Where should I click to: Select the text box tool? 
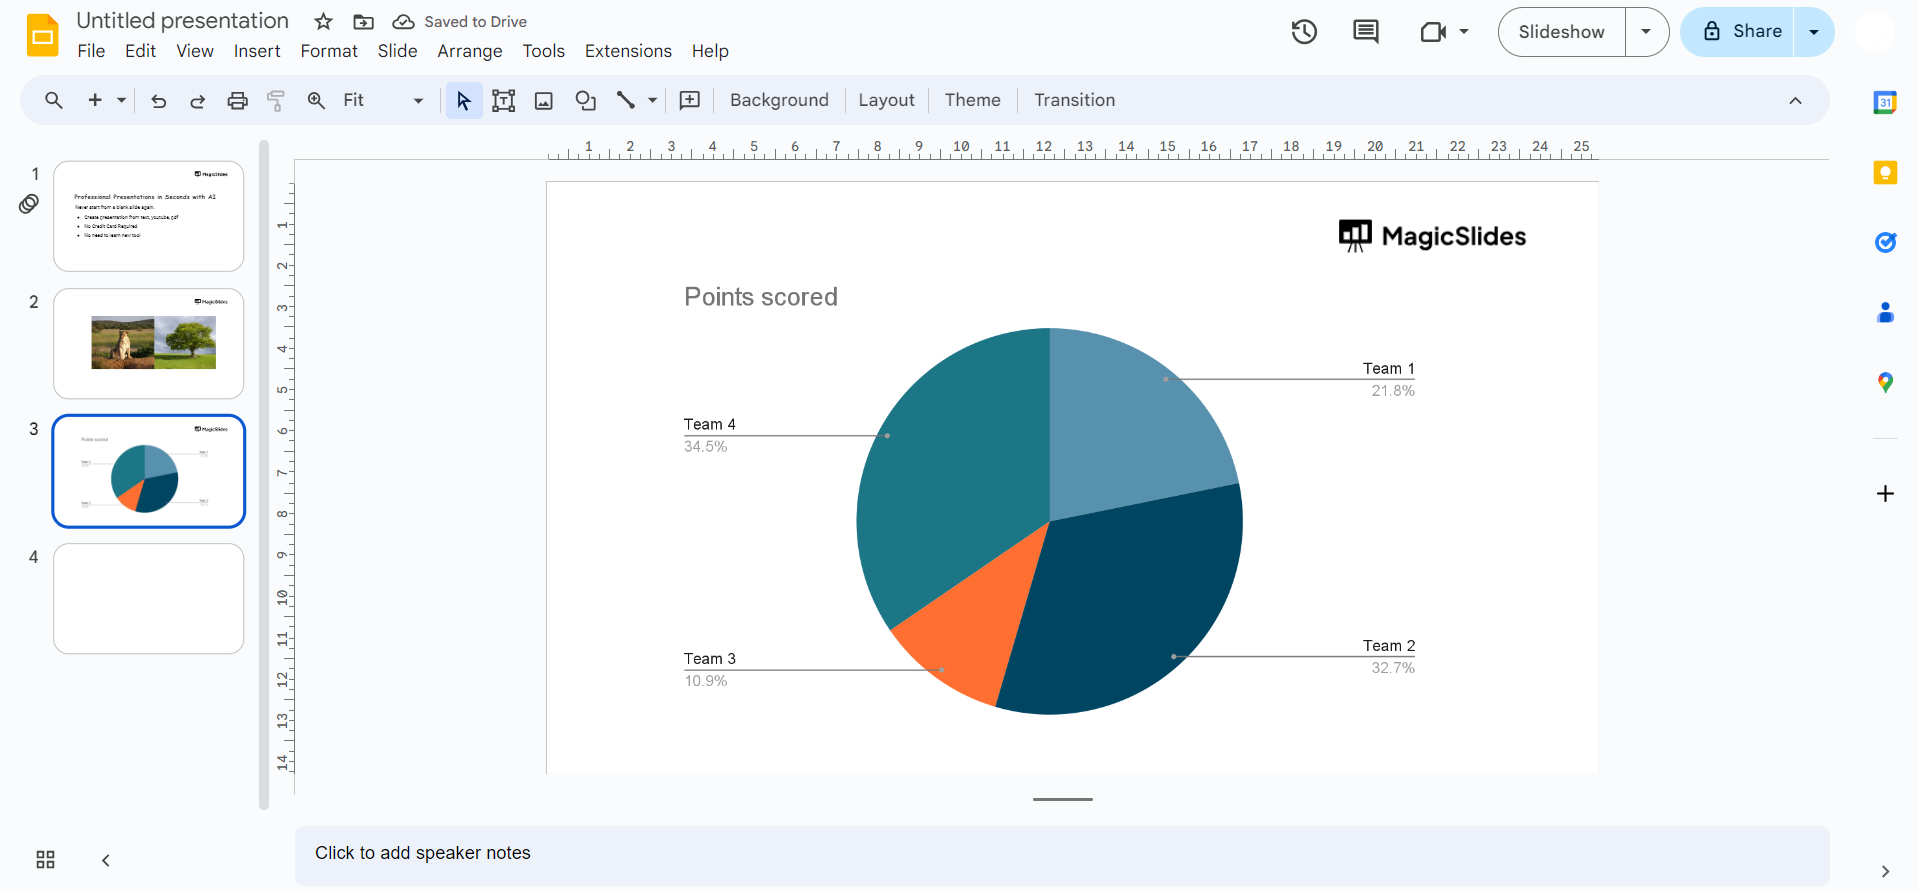[x=504, y=100]
